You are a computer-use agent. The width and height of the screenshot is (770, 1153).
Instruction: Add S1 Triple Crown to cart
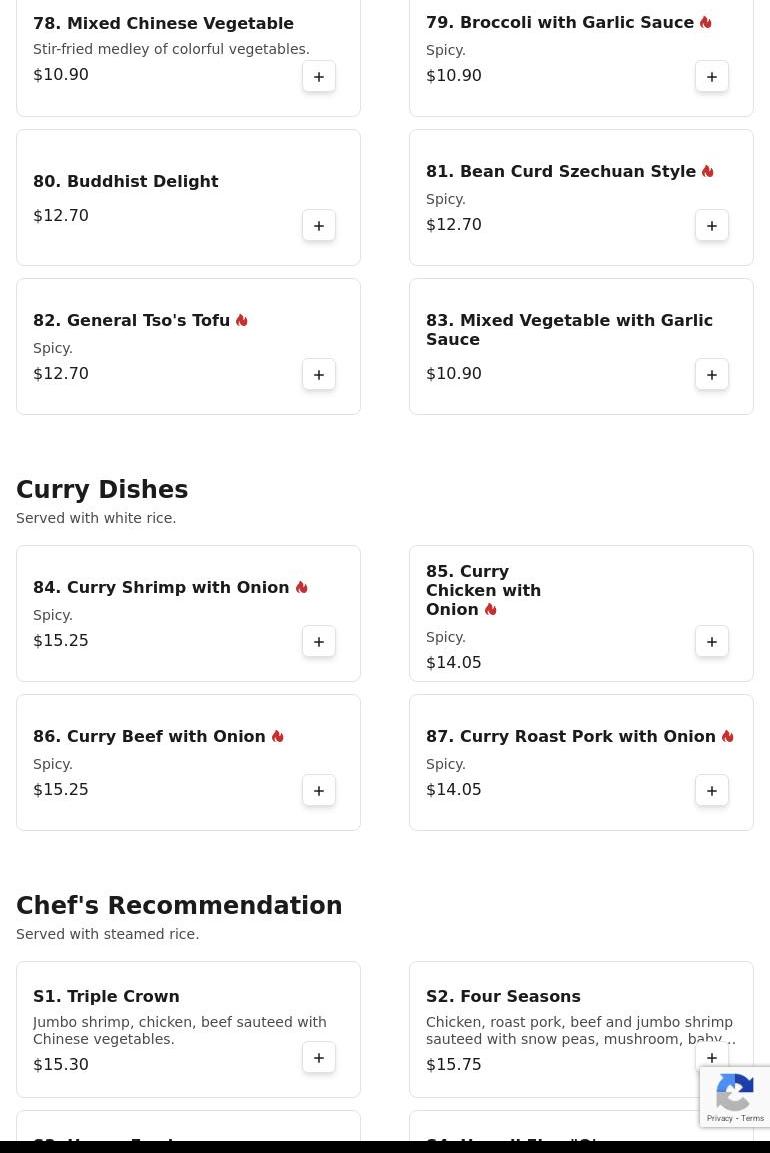(x=319, y=1058)
